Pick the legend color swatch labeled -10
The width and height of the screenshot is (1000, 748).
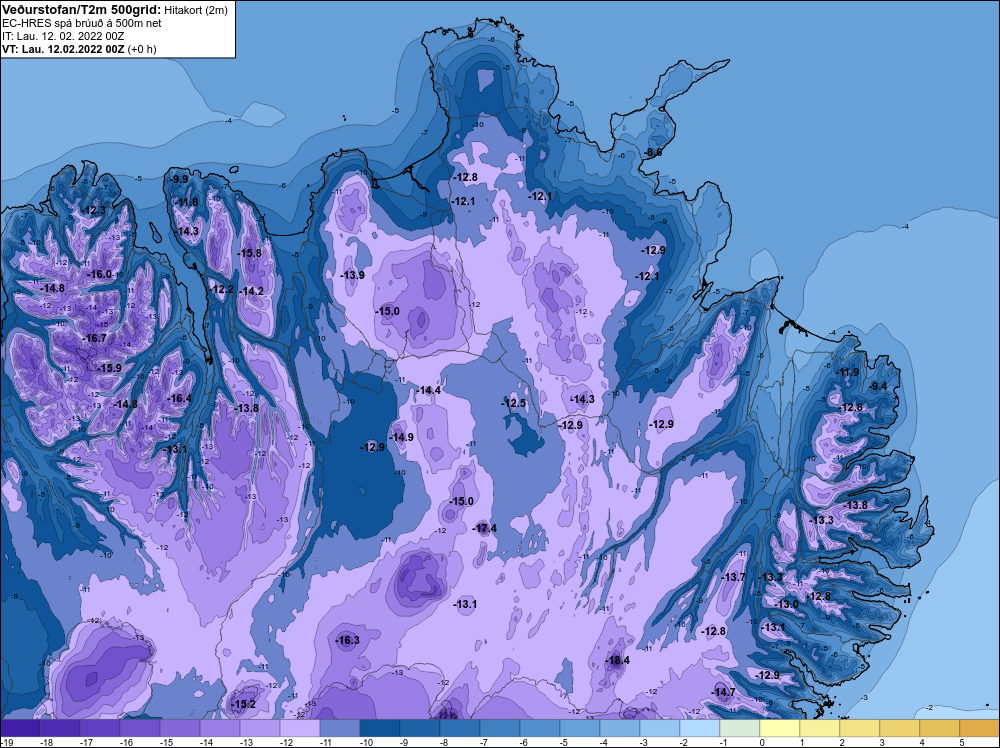coord(379,728)
